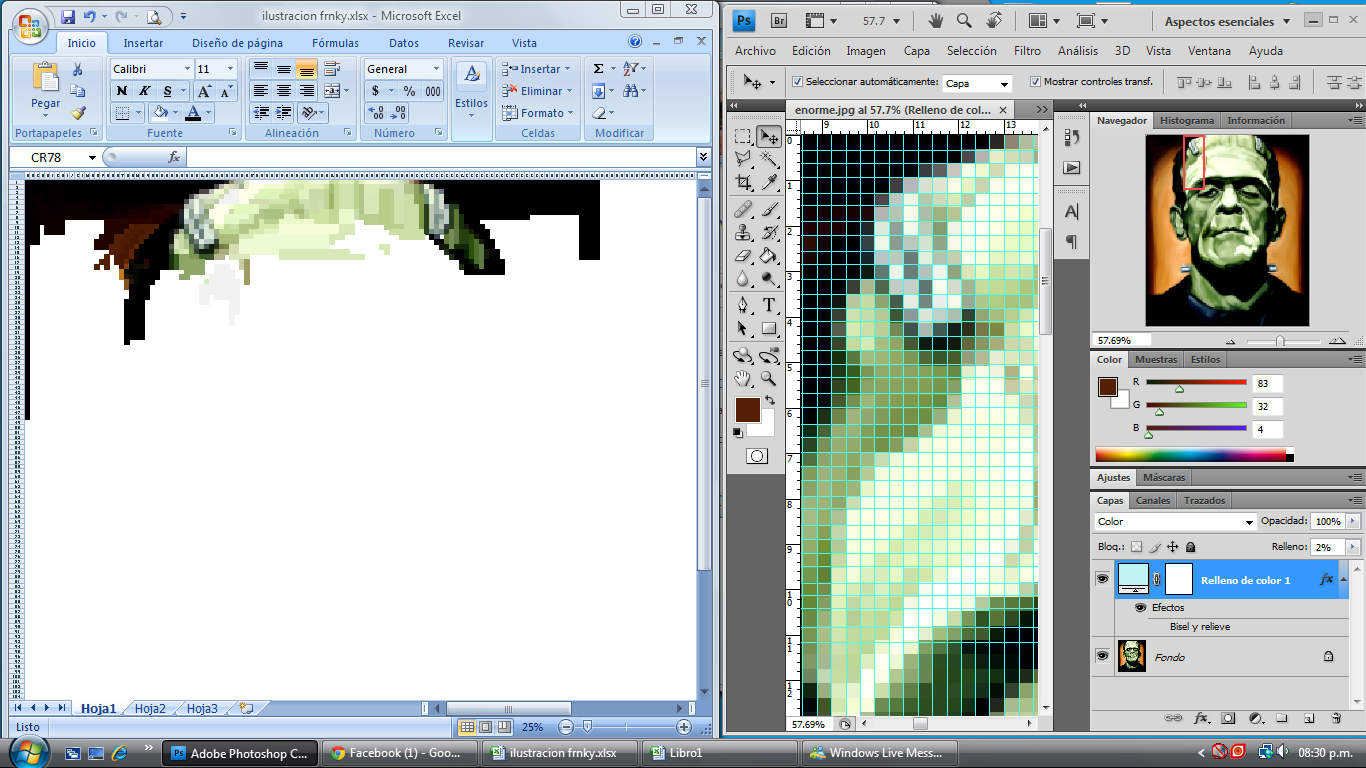Open layer blend mode Color dropdown
1366x768 pixels.
click(x=1249, y=522)
